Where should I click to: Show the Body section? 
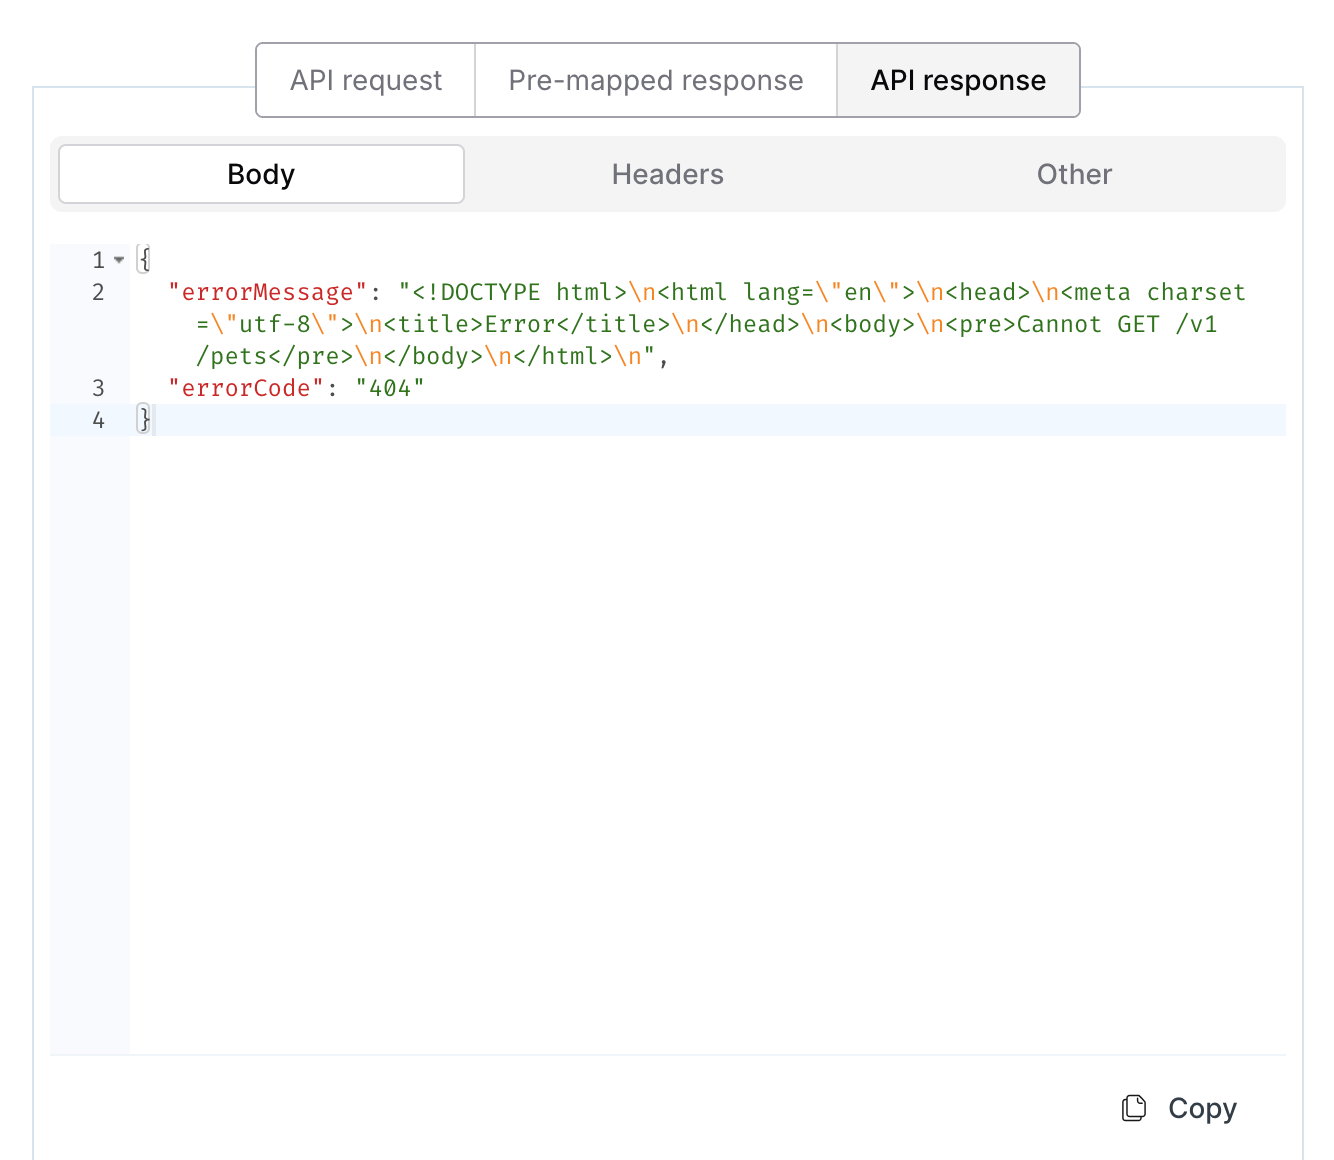pyautogui.click(x=261, y=174)
